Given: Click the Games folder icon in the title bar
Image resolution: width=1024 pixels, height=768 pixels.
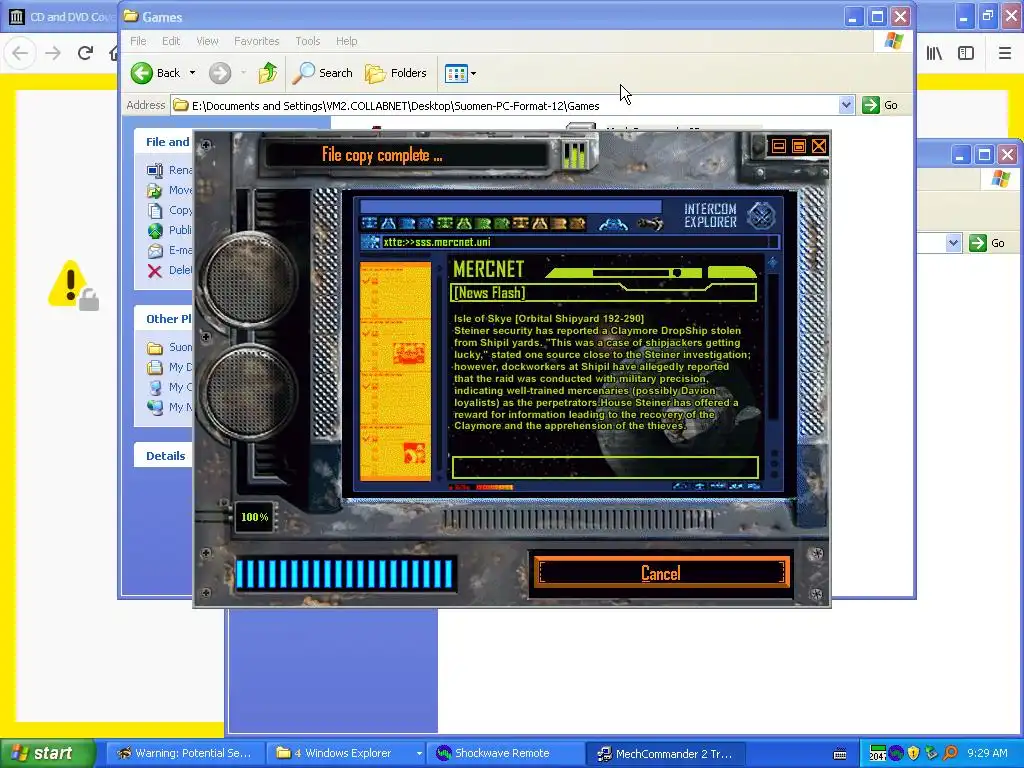Looking at the screenshot, I should coord(131,16).
